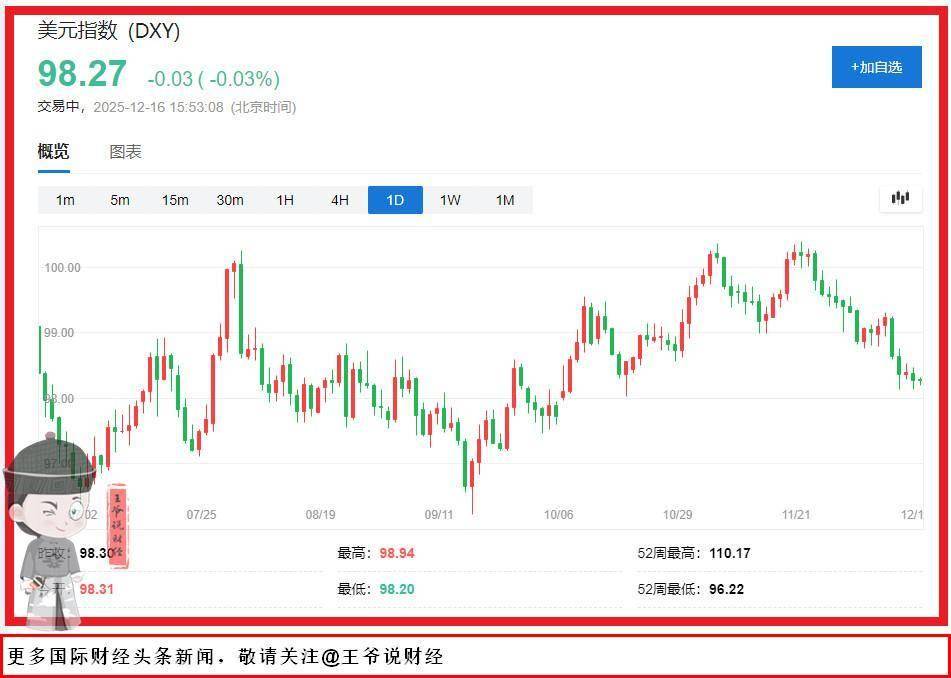The height and width of the screenshot is (678, 951).
Task: Click the current price 98.27
Action: 82,75
